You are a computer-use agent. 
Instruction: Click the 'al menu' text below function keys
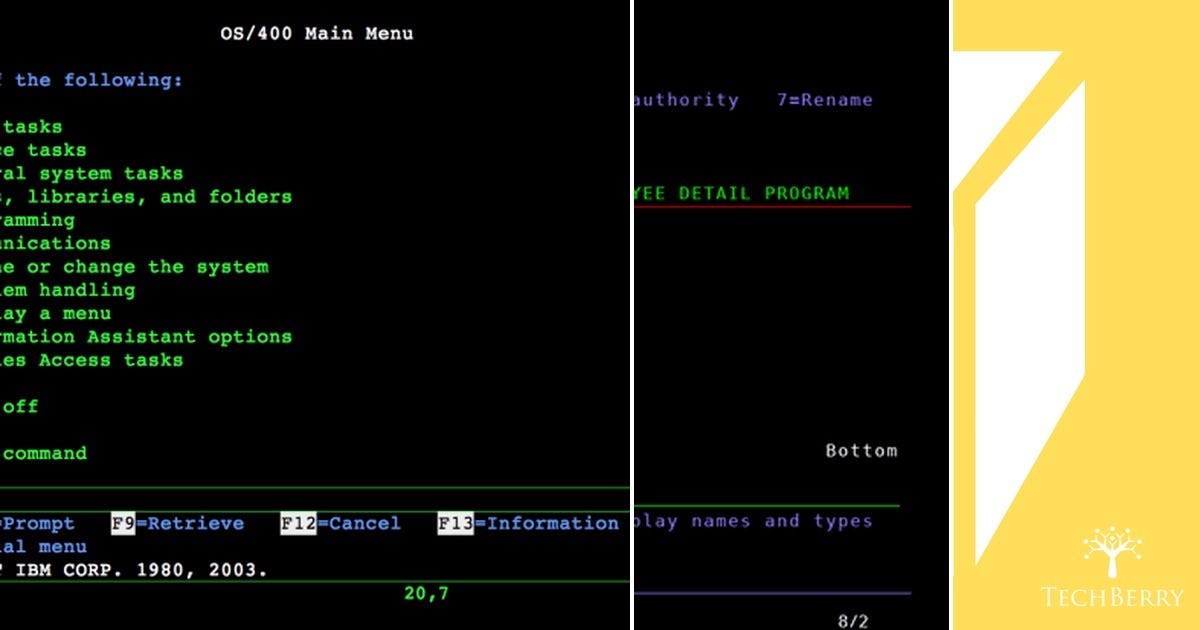[44, 547]
